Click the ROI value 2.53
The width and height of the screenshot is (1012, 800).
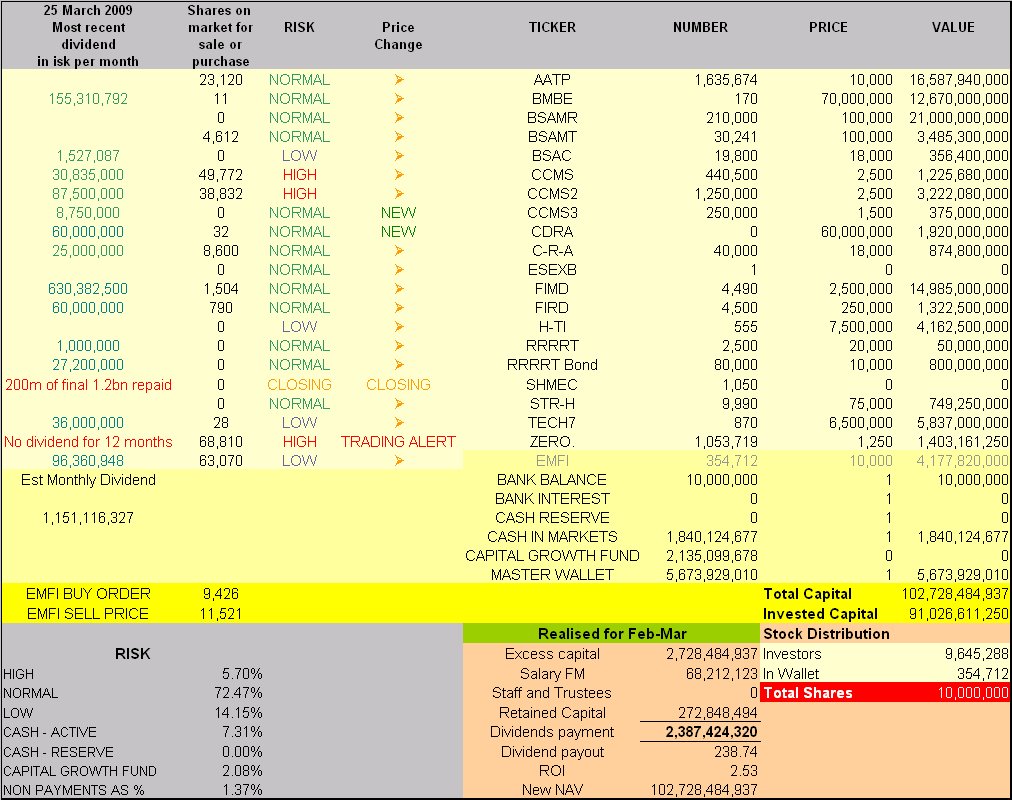[744, 771]
